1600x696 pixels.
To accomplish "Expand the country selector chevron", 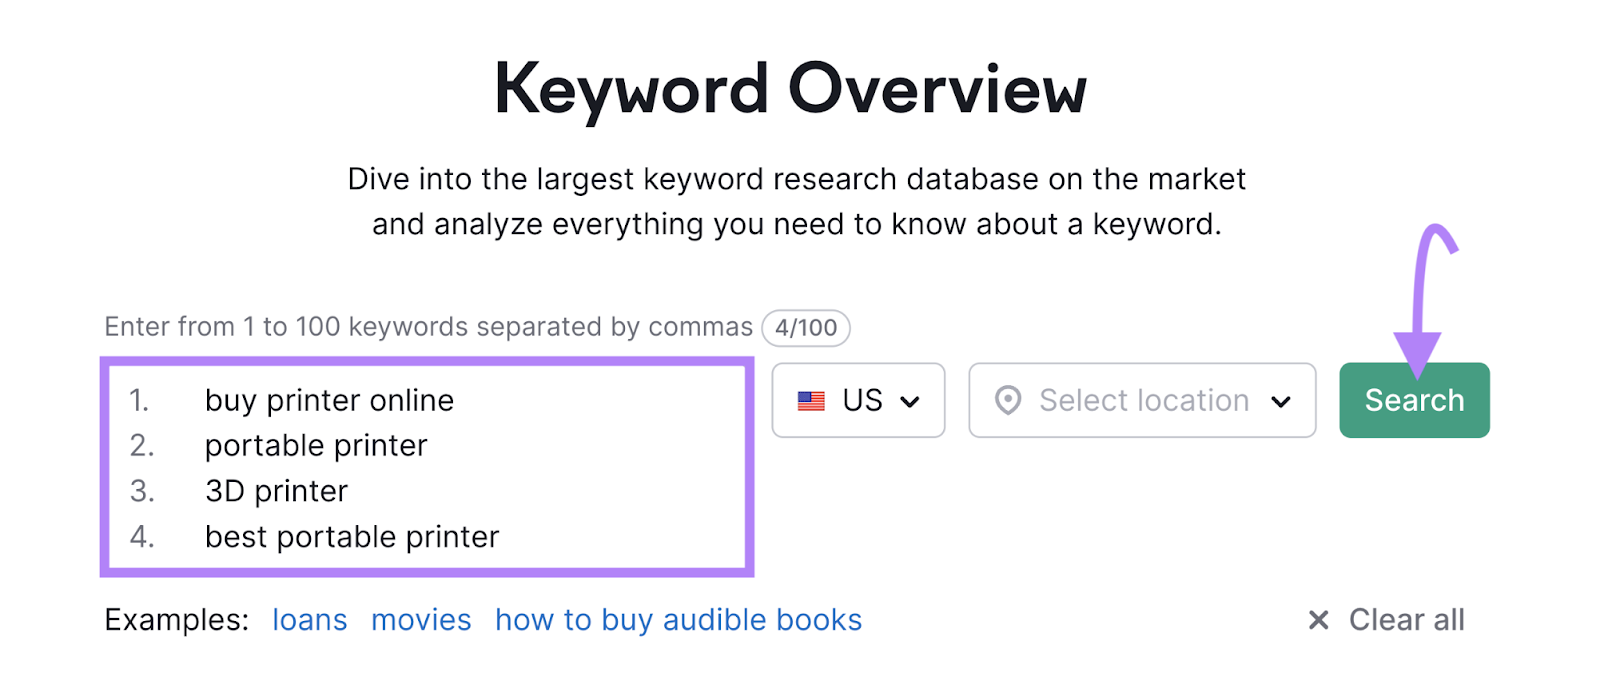I will pyautogui.click(x=910, y=402).
